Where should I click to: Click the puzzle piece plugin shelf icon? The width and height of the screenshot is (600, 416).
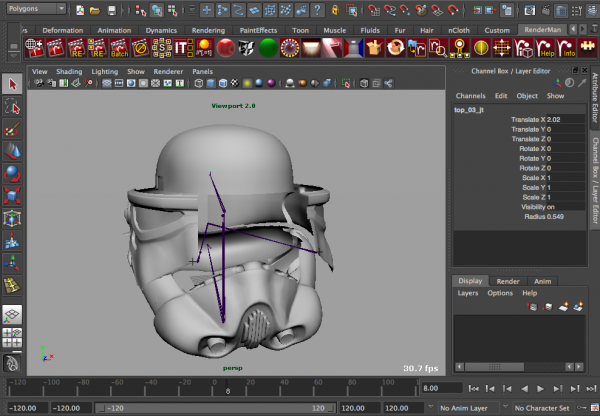[587, 48]
